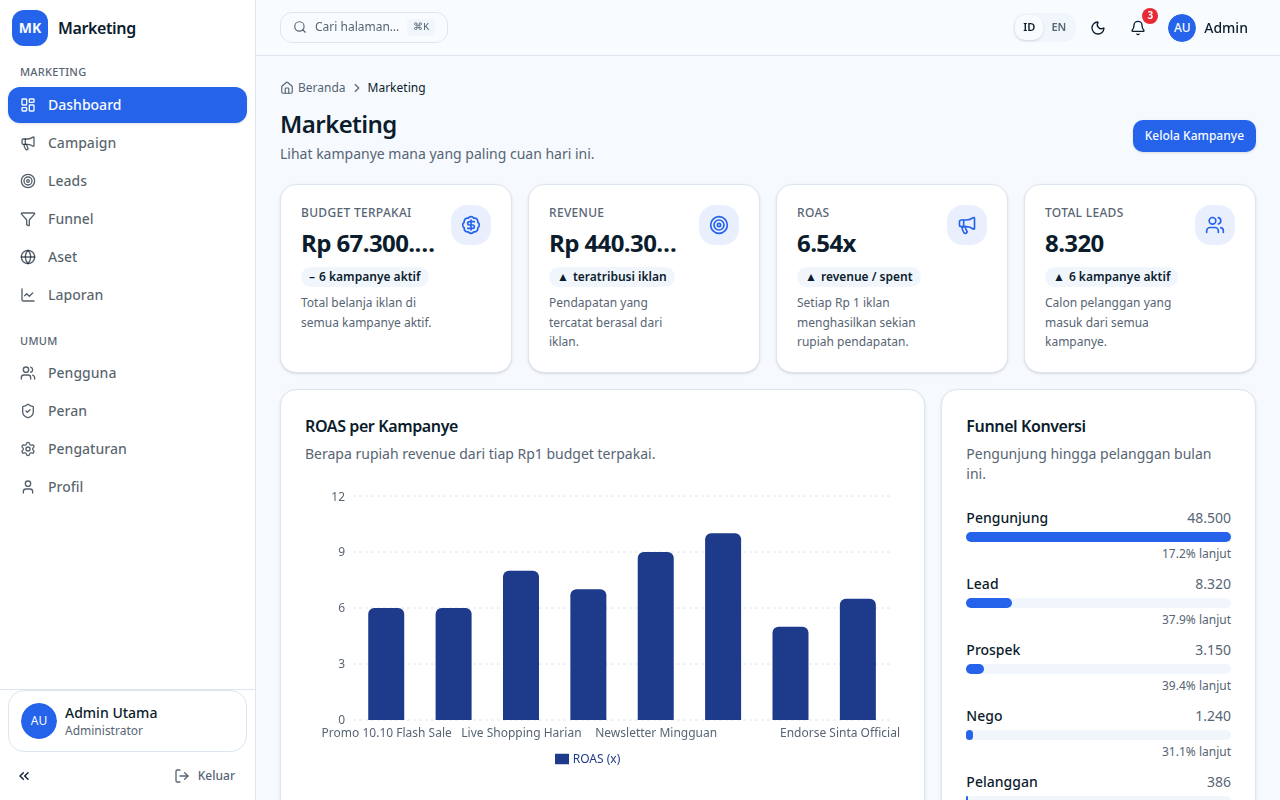Open the Dashboard sidebar item
The image size is (1280, 800).
pos(127,105)
